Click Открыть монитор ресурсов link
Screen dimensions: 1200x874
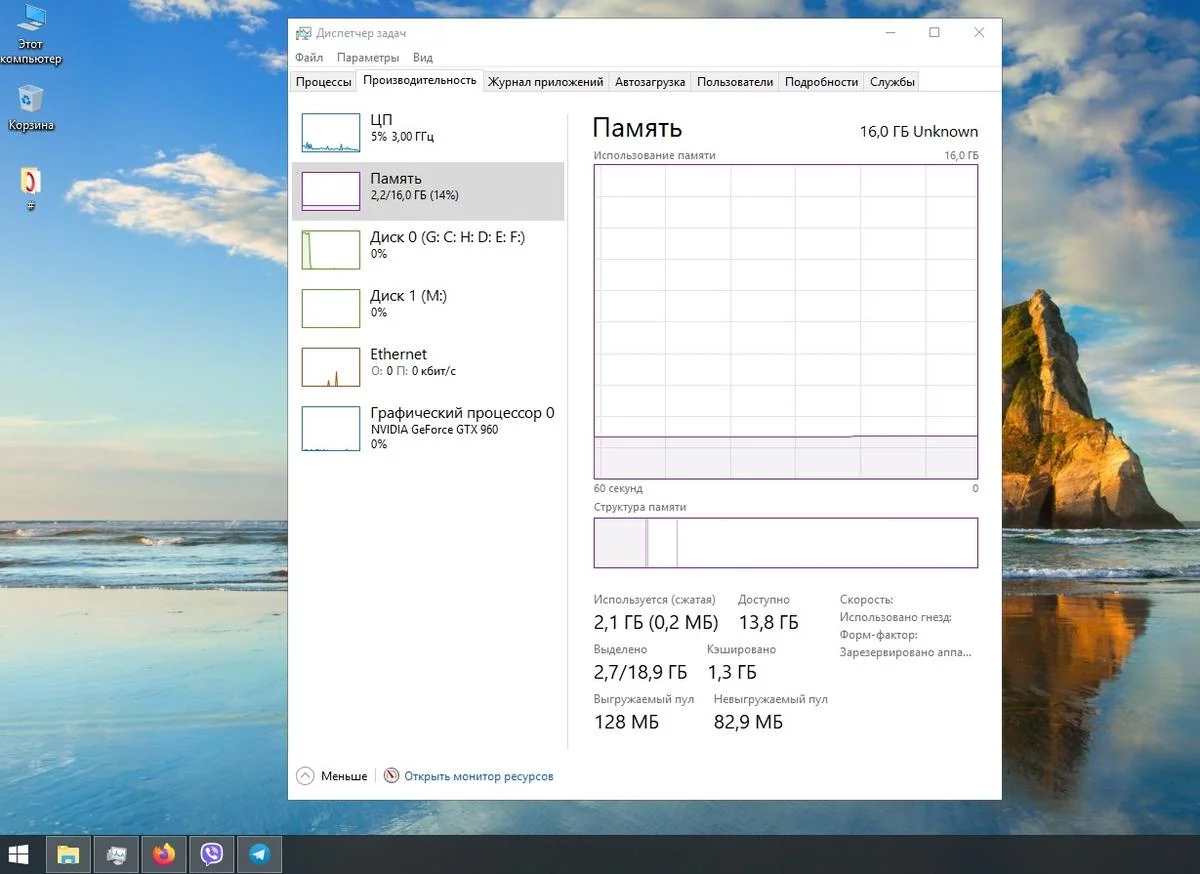[x=478, y=776]
